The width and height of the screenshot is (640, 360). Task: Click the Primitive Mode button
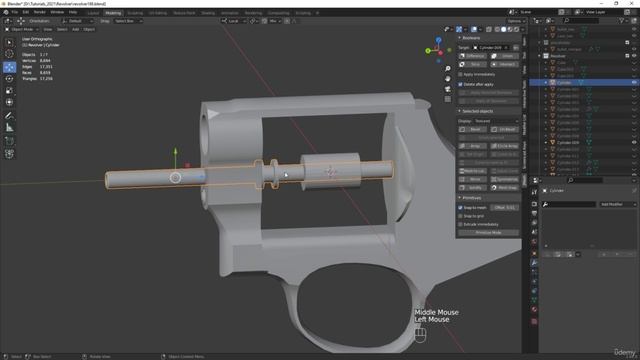tap(489, 233)
